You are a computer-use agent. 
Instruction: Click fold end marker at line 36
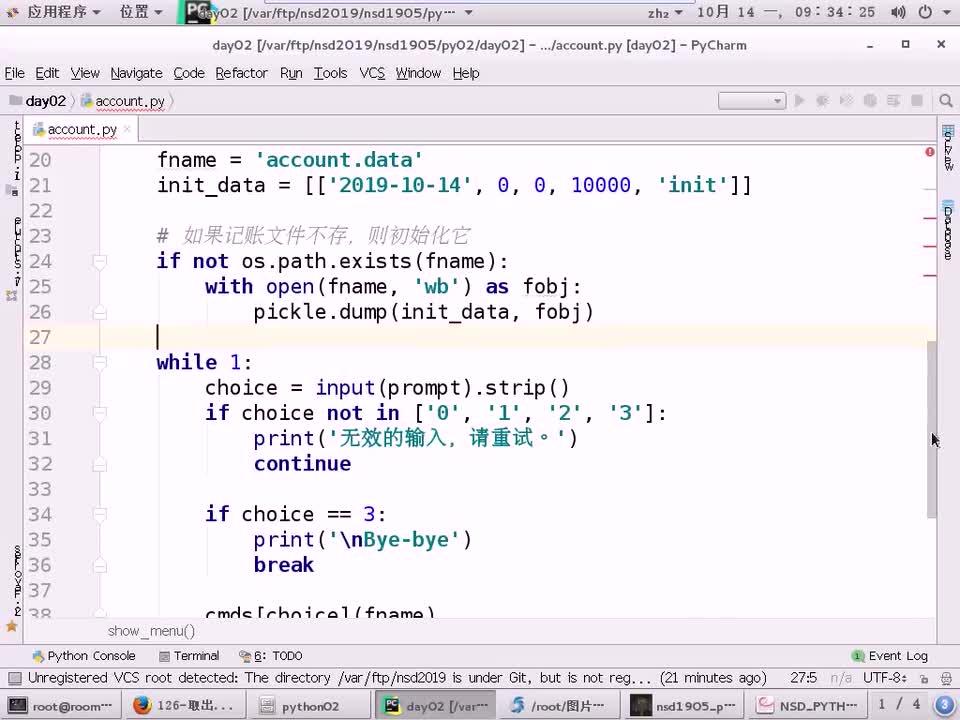pos(100,566)
